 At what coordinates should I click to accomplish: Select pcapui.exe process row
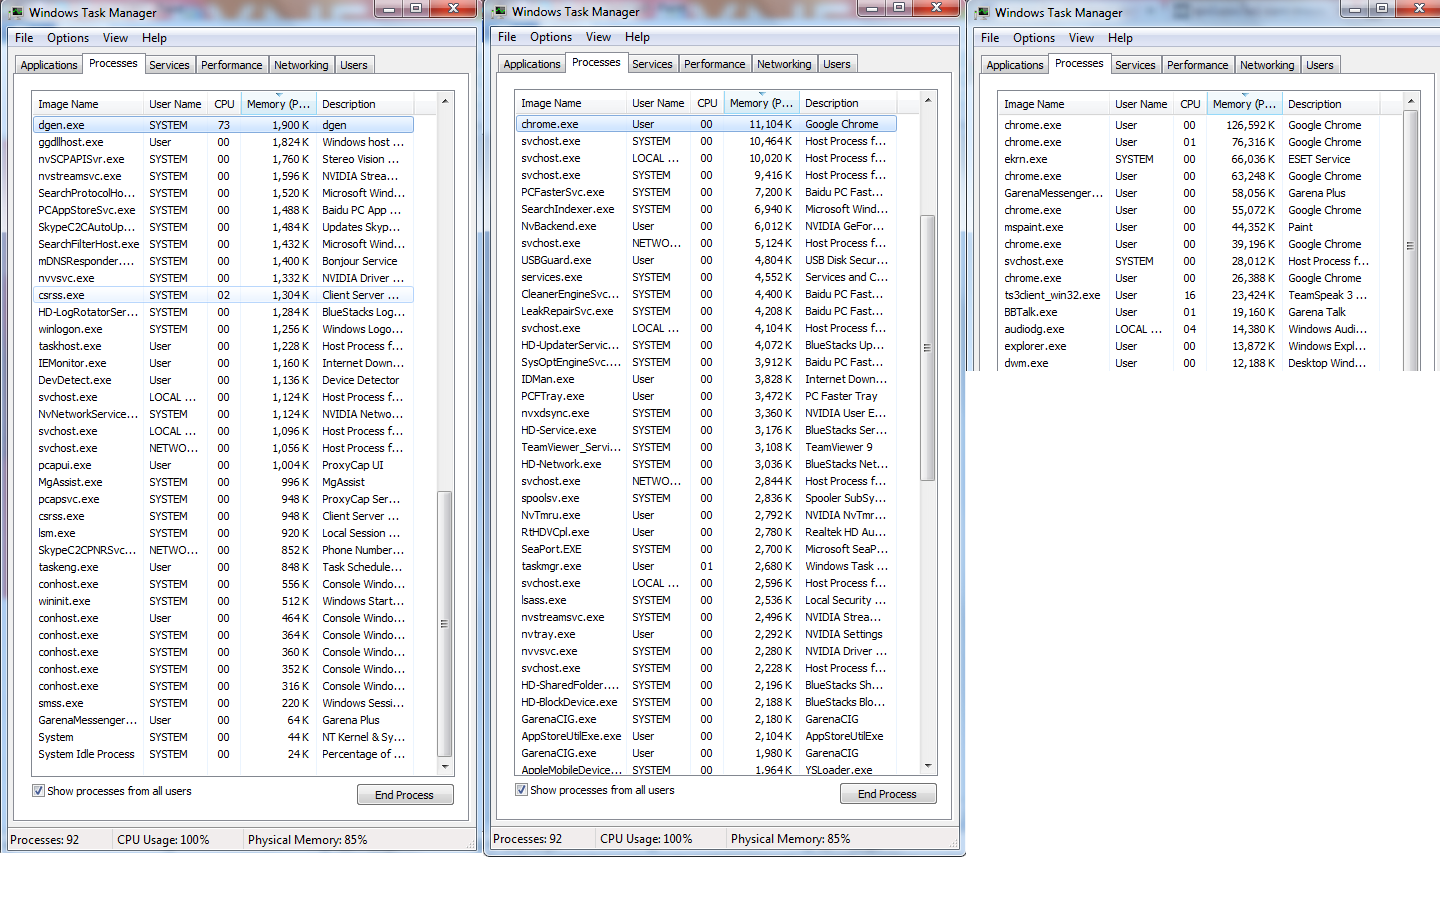[x=223, y=465]
